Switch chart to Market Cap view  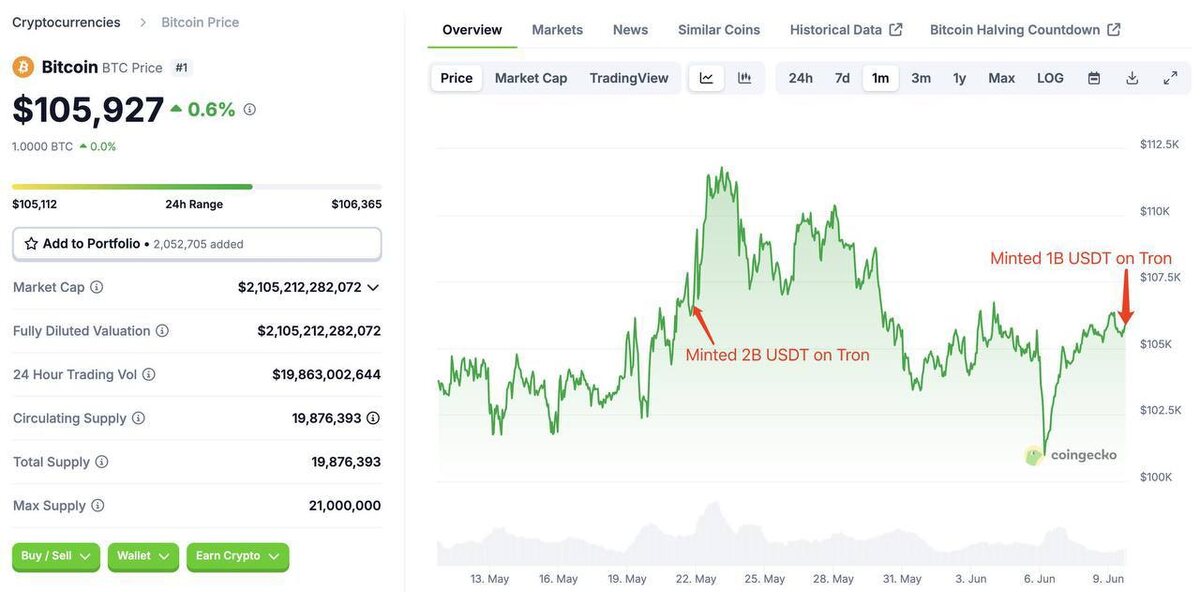click(x=531, y=78)
